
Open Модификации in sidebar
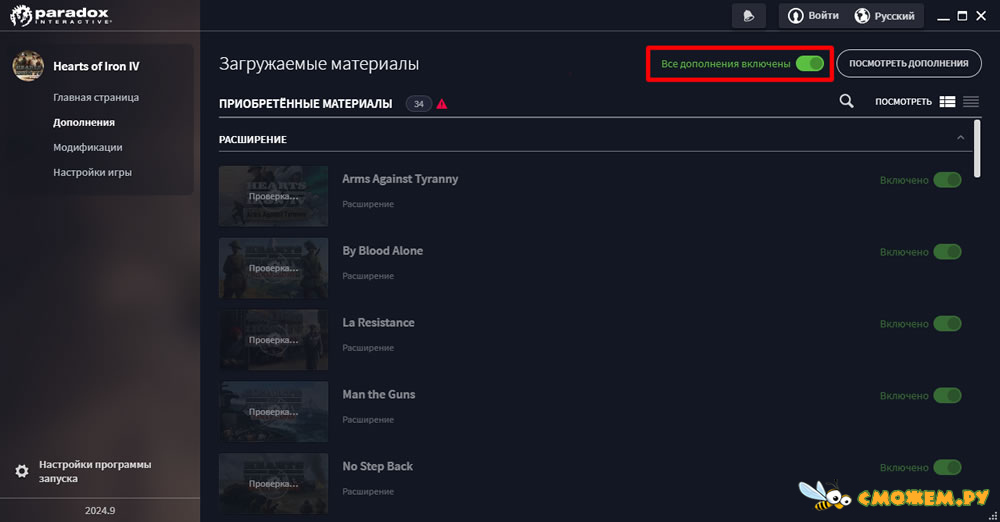click(87, 147)
